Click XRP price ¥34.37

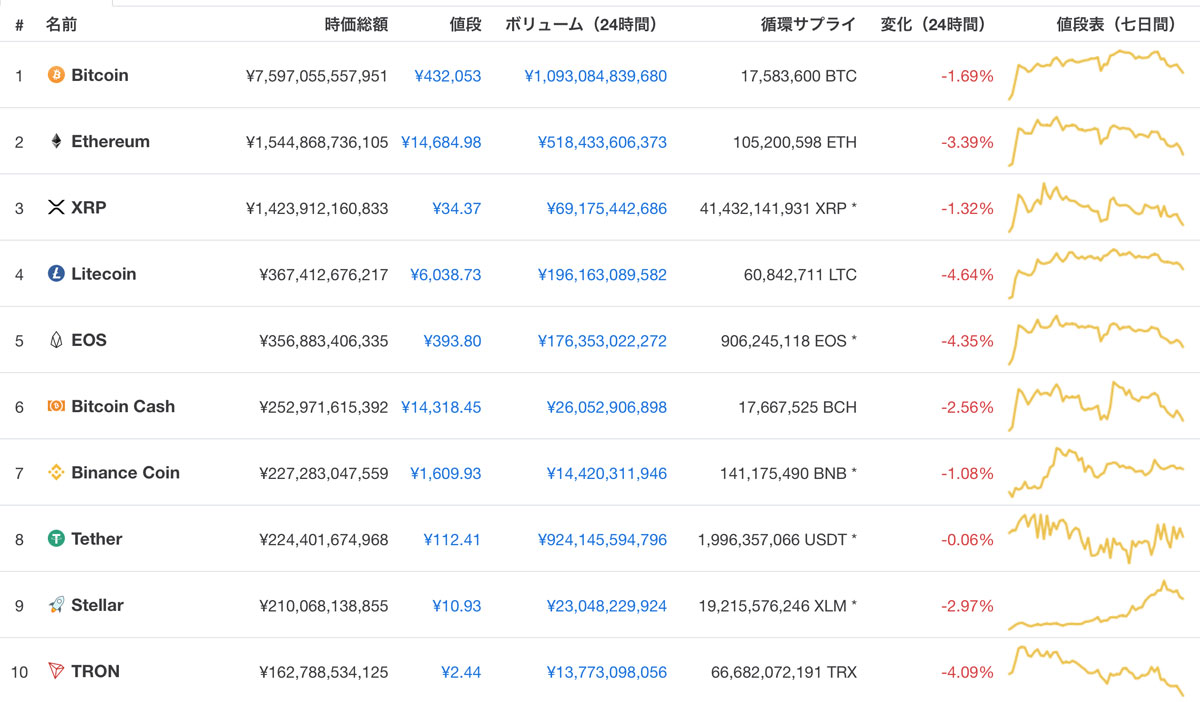click(456, 208)
